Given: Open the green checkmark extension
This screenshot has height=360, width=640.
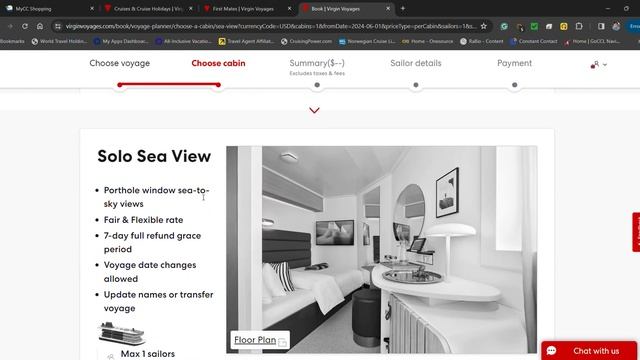Looking at the screenshot, I should tap(534, 26).
